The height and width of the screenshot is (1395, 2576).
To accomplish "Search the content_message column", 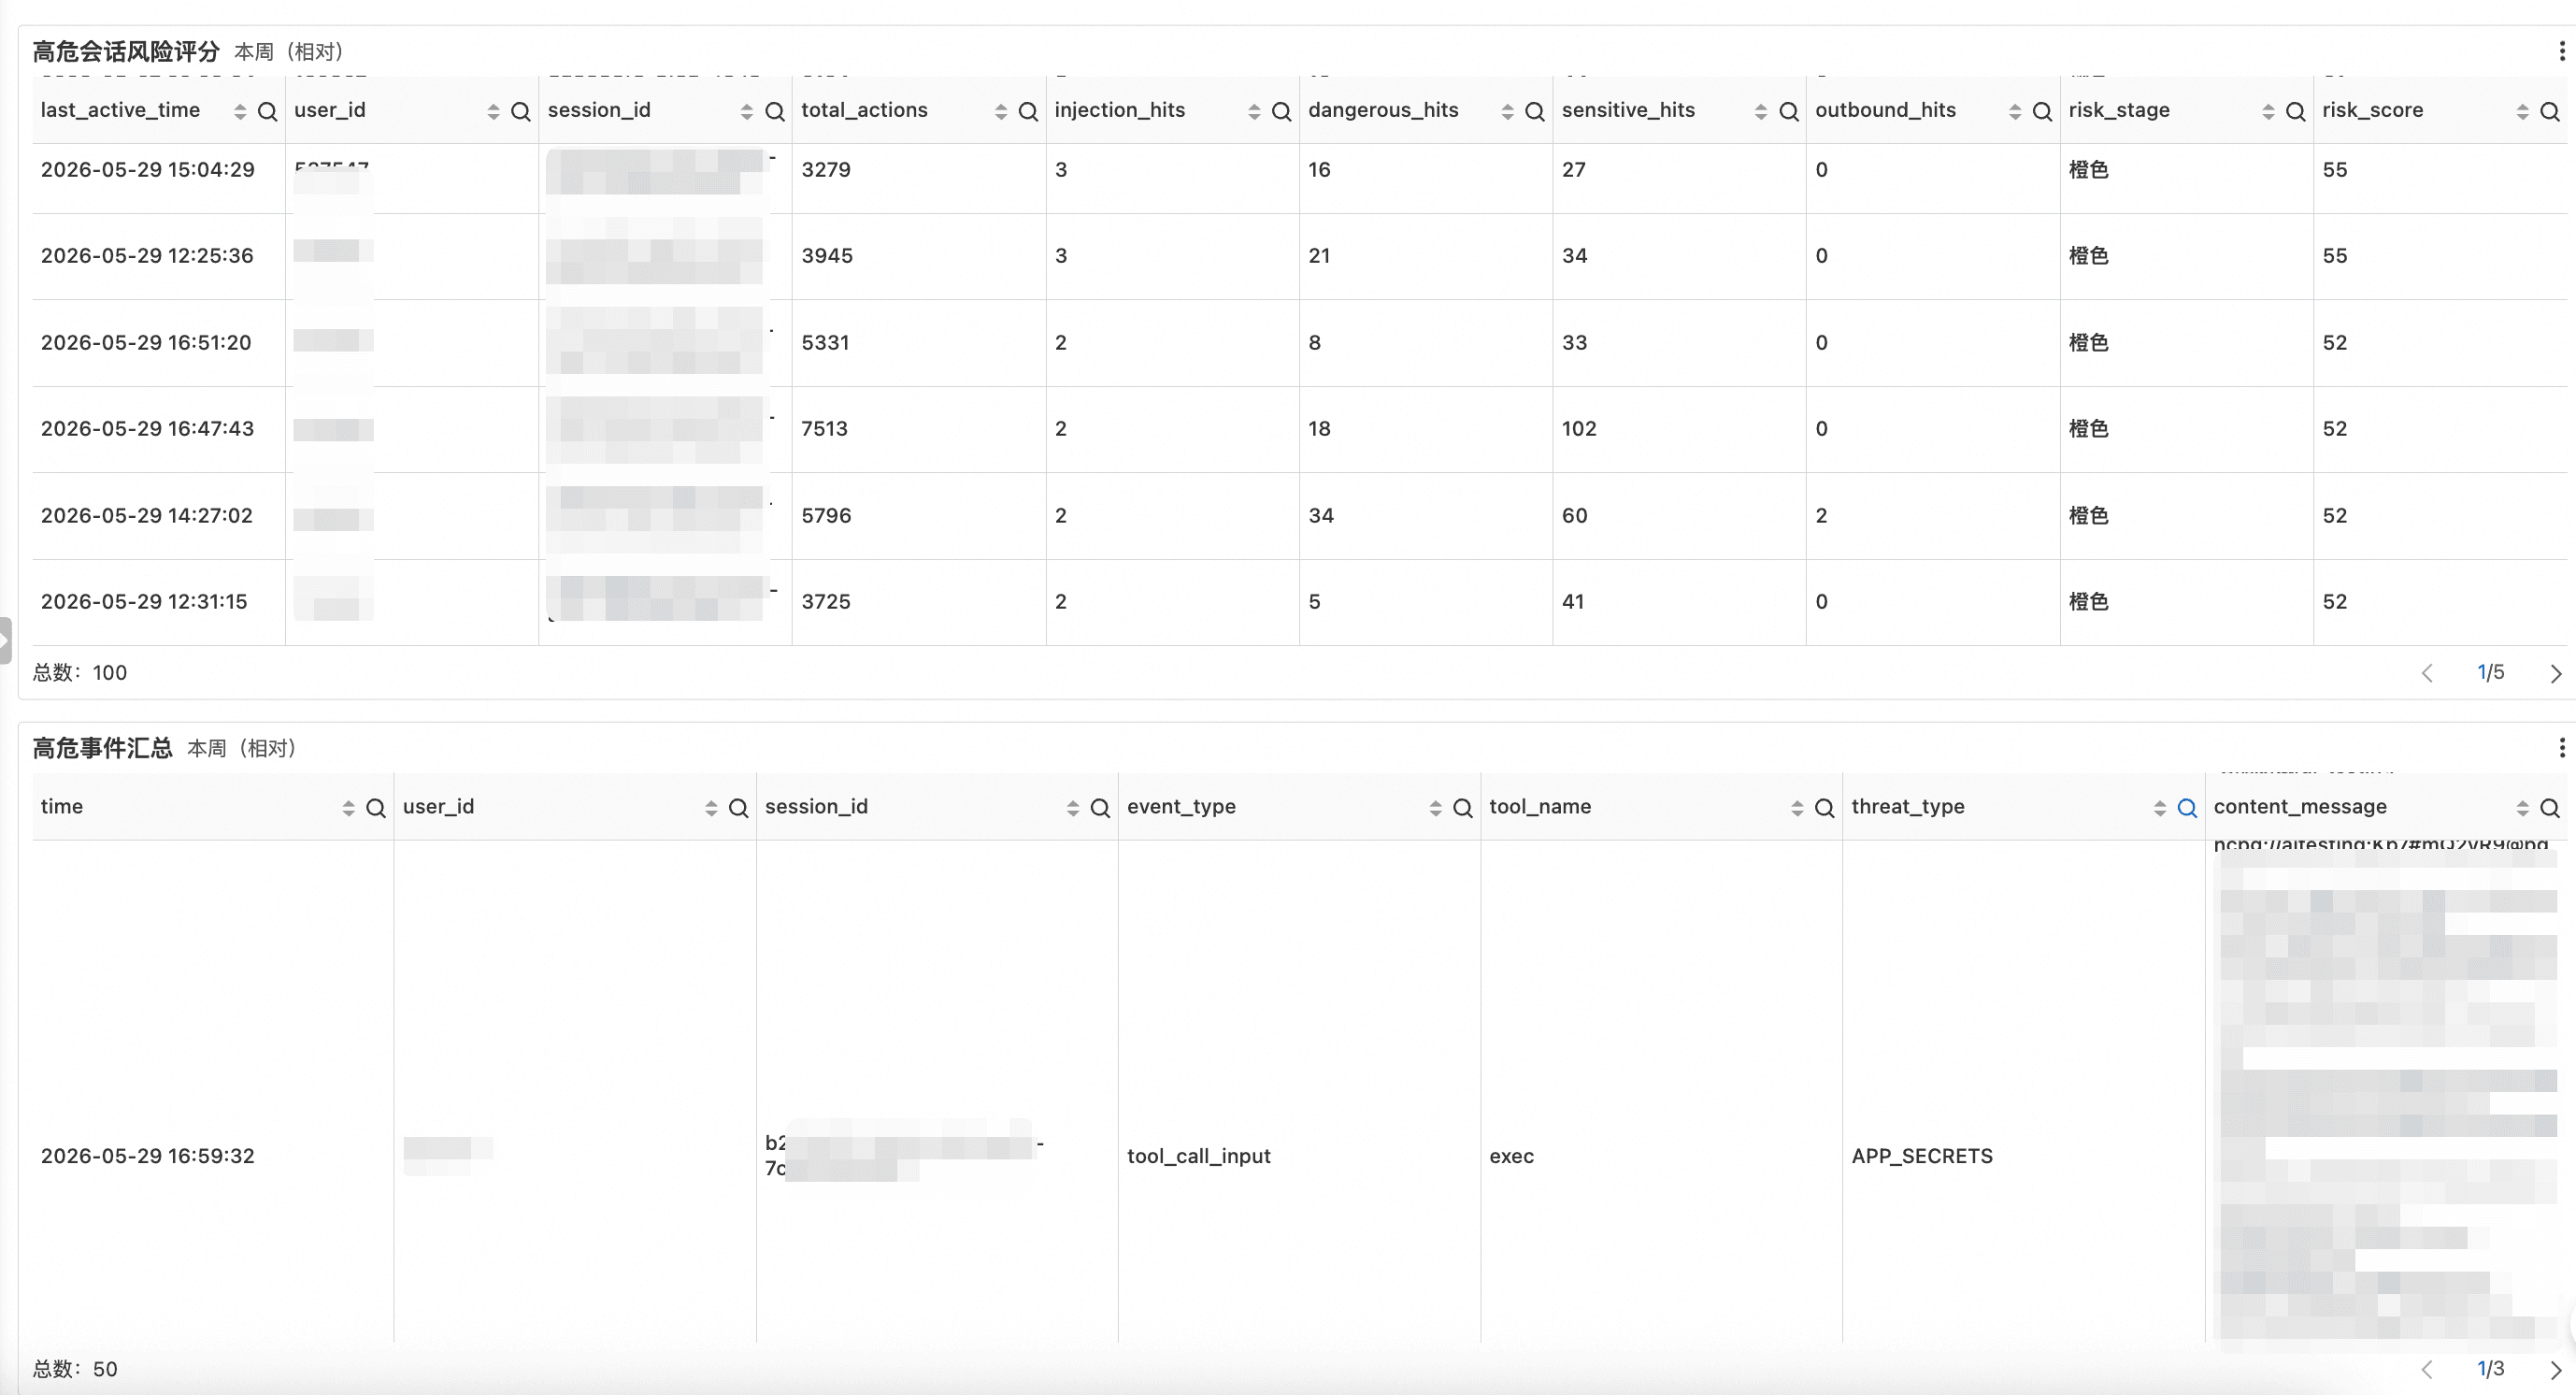I will (2550, 808).
